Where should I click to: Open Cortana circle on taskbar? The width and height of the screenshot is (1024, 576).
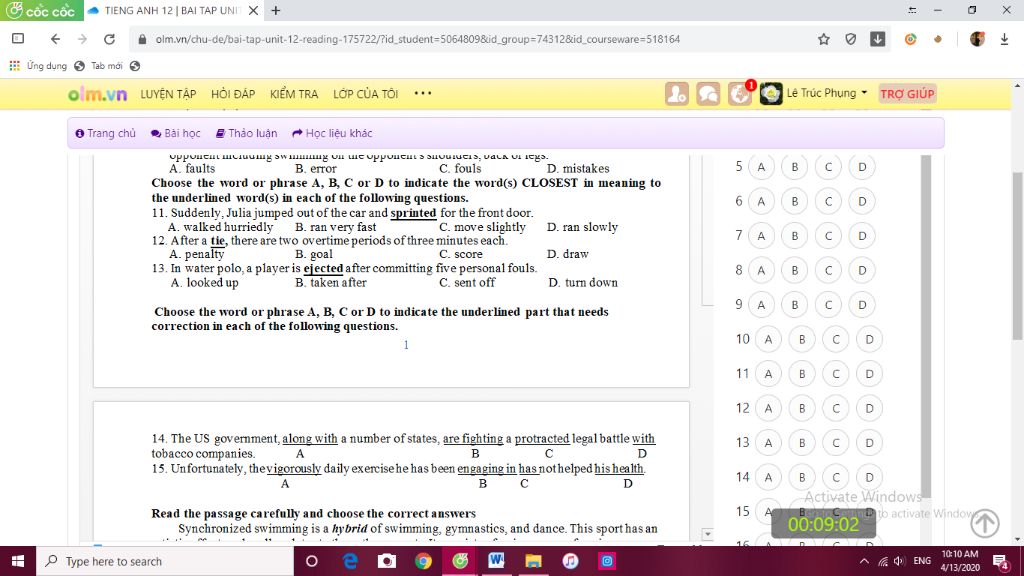(x=312, y=561)
